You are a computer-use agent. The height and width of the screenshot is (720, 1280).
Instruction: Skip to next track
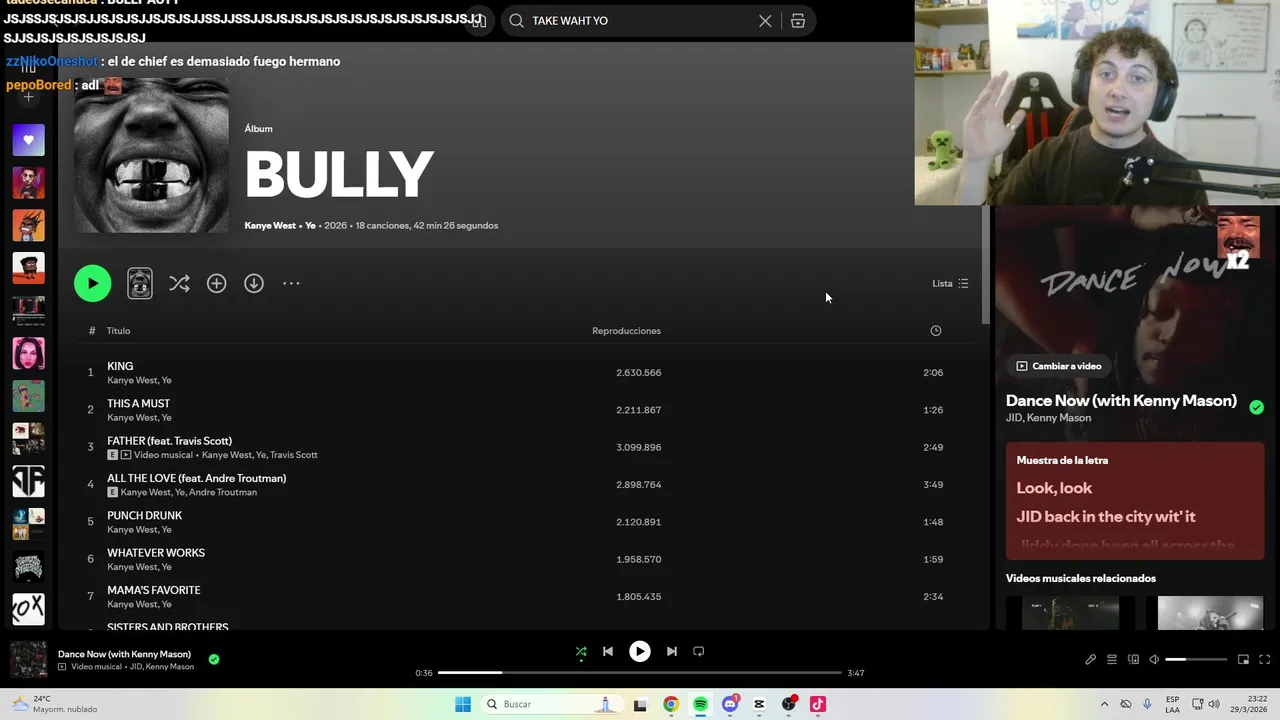pyautogui.click(x=672, y=651)
